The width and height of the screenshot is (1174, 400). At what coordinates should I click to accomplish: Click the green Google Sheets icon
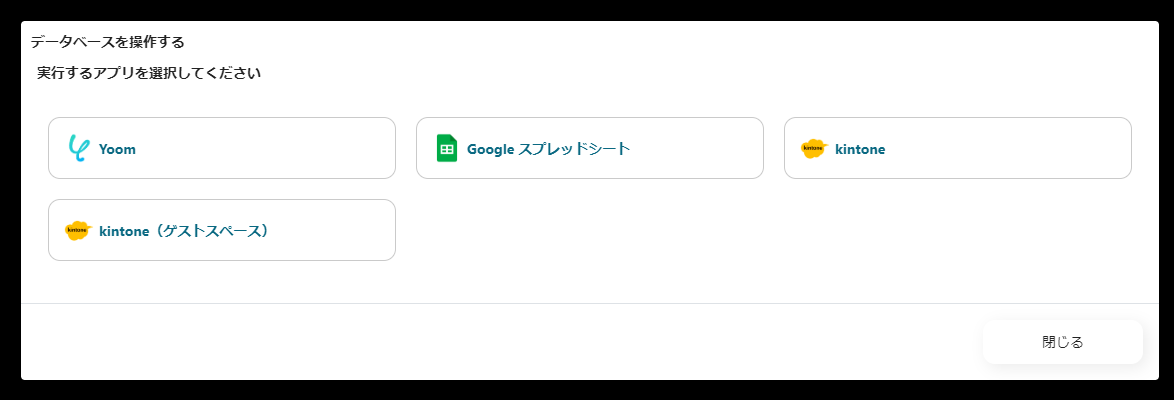point(446,149)
